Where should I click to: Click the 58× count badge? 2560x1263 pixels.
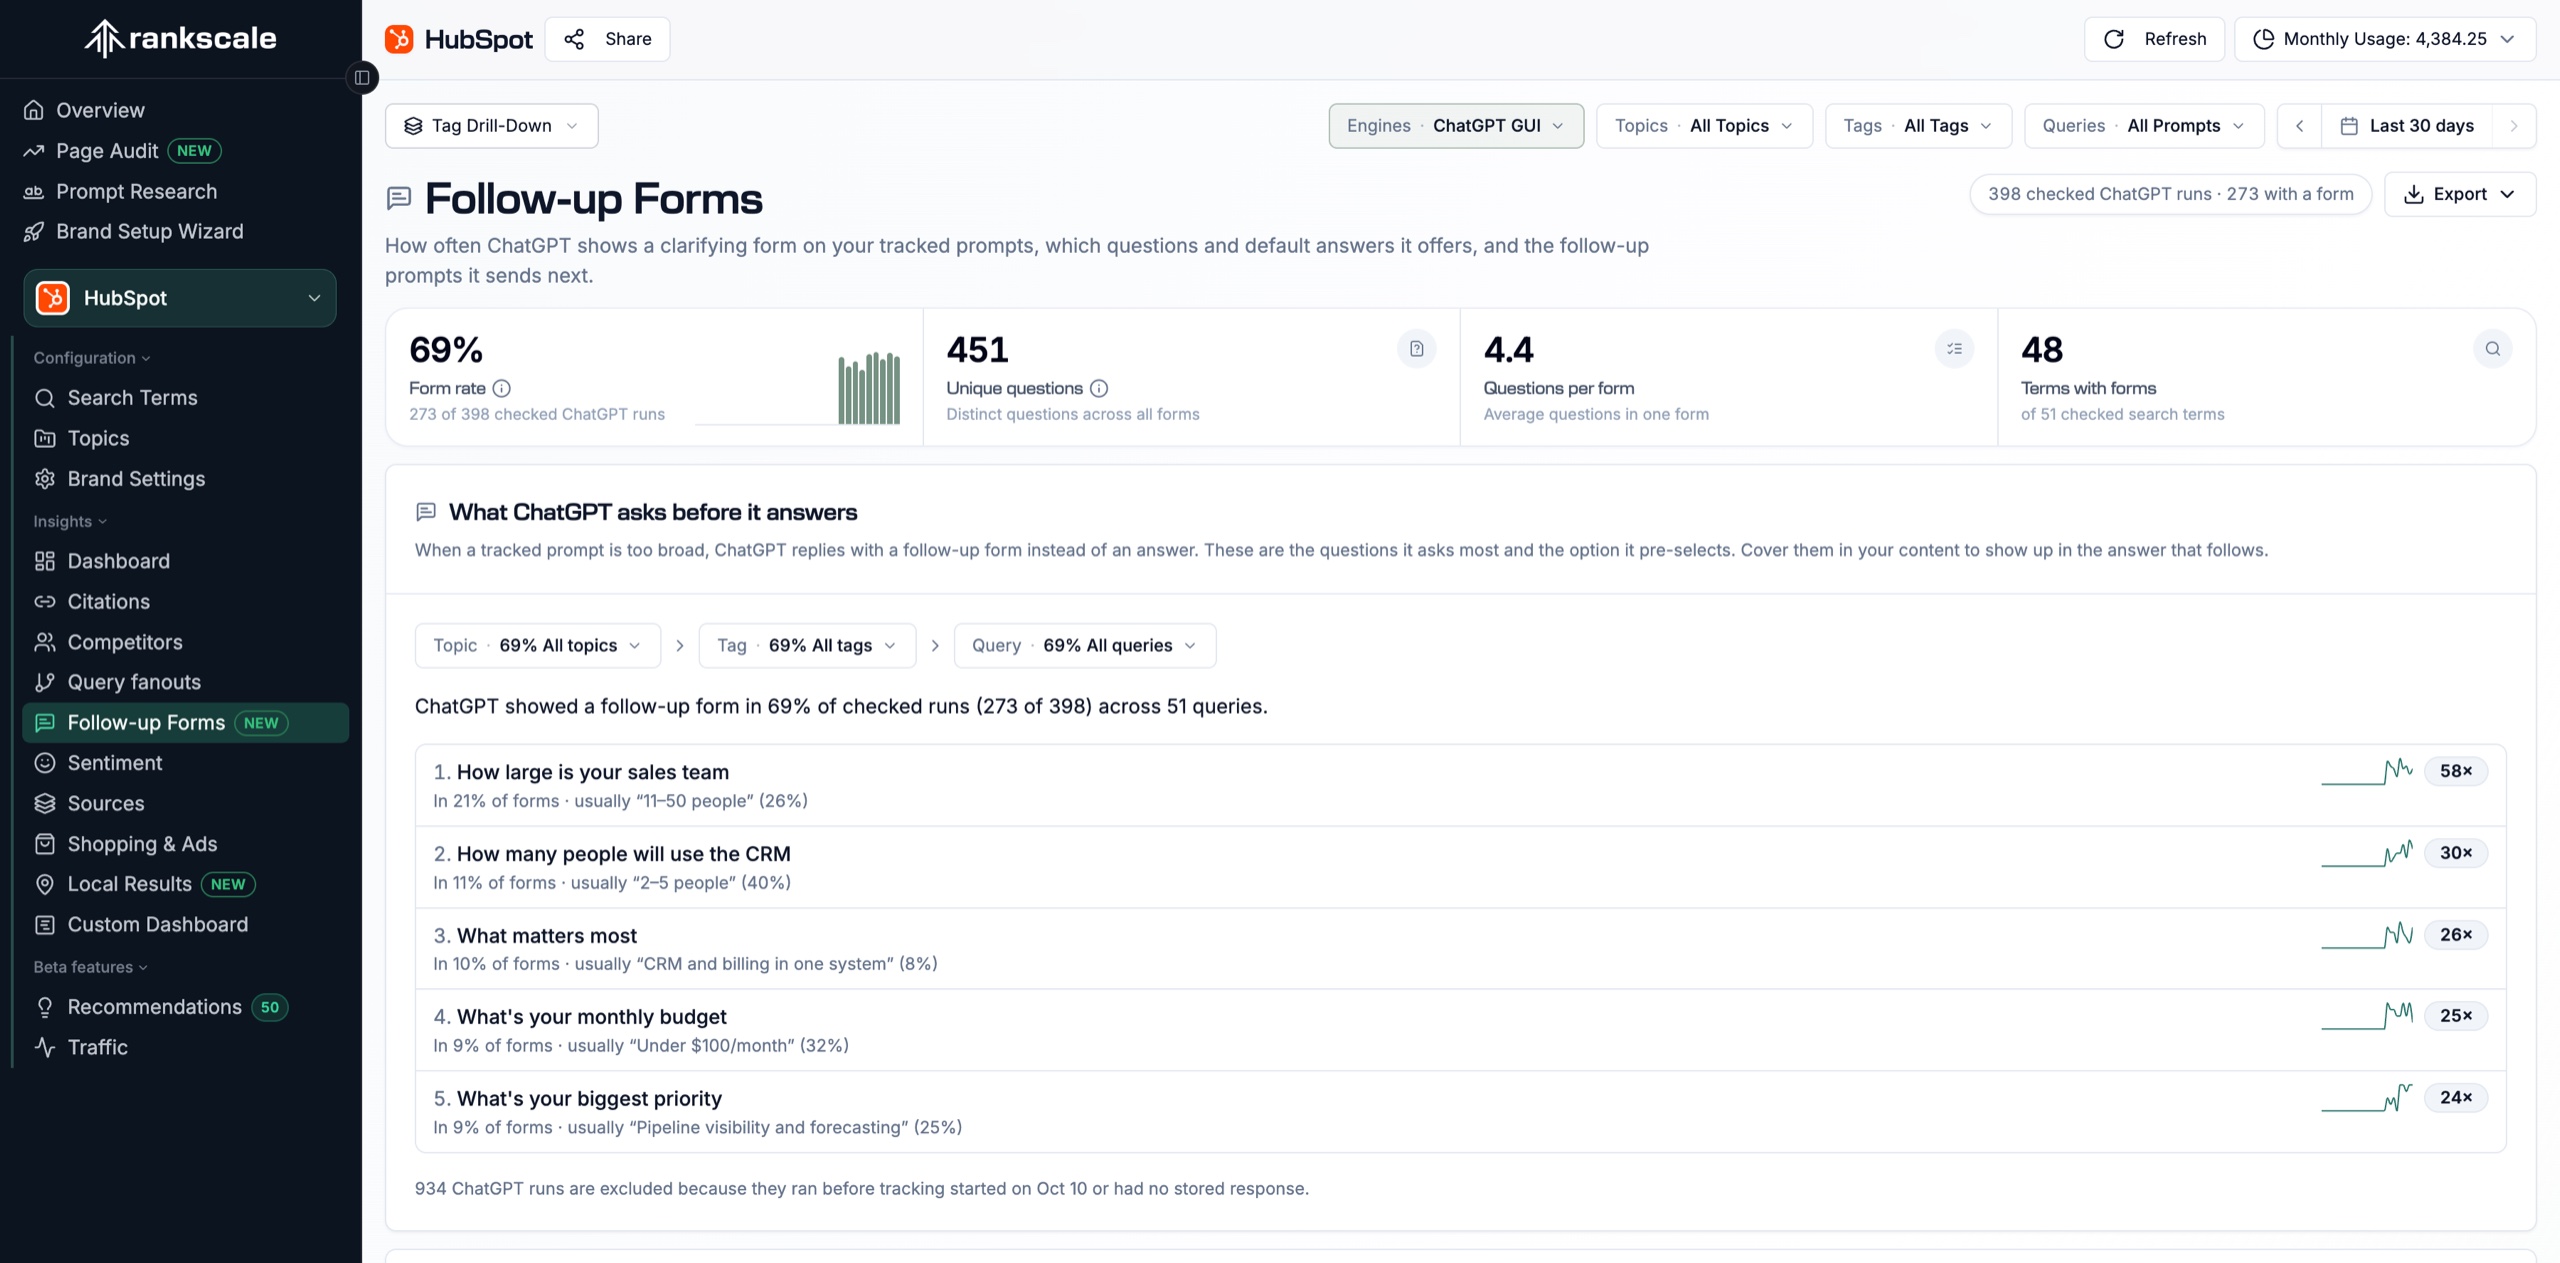(x=2456, y=771)
